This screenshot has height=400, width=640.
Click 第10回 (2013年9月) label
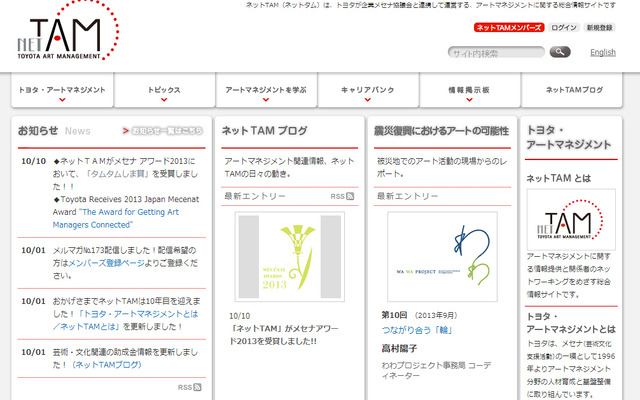point(419,315)
